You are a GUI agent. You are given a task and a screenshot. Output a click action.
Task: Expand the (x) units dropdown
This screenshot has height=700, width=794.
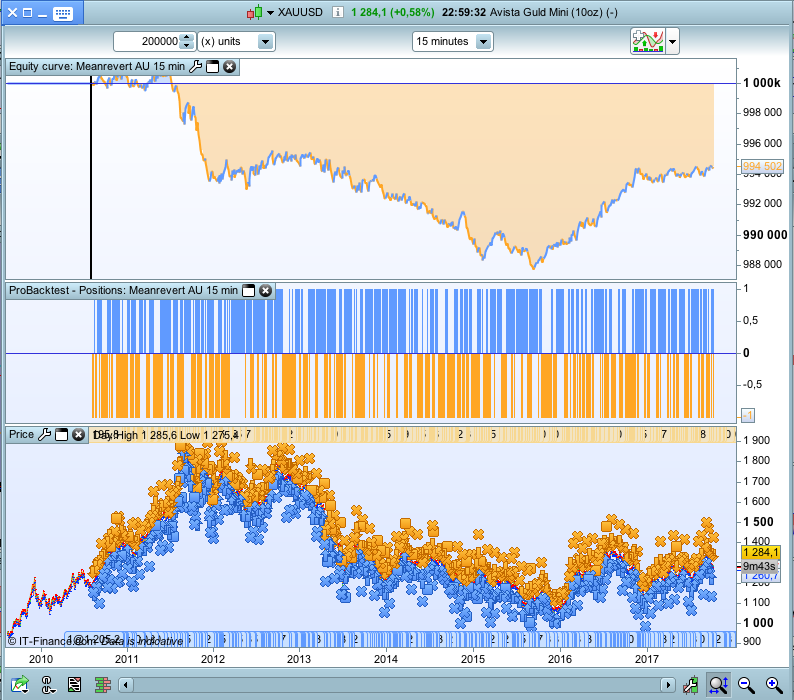point(265,42)
